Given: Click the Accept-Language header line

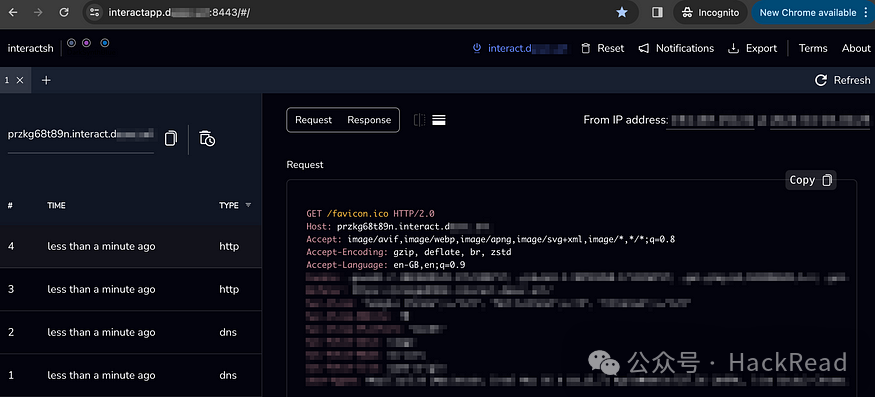Looking at the screenshot, I should [386, 265].
